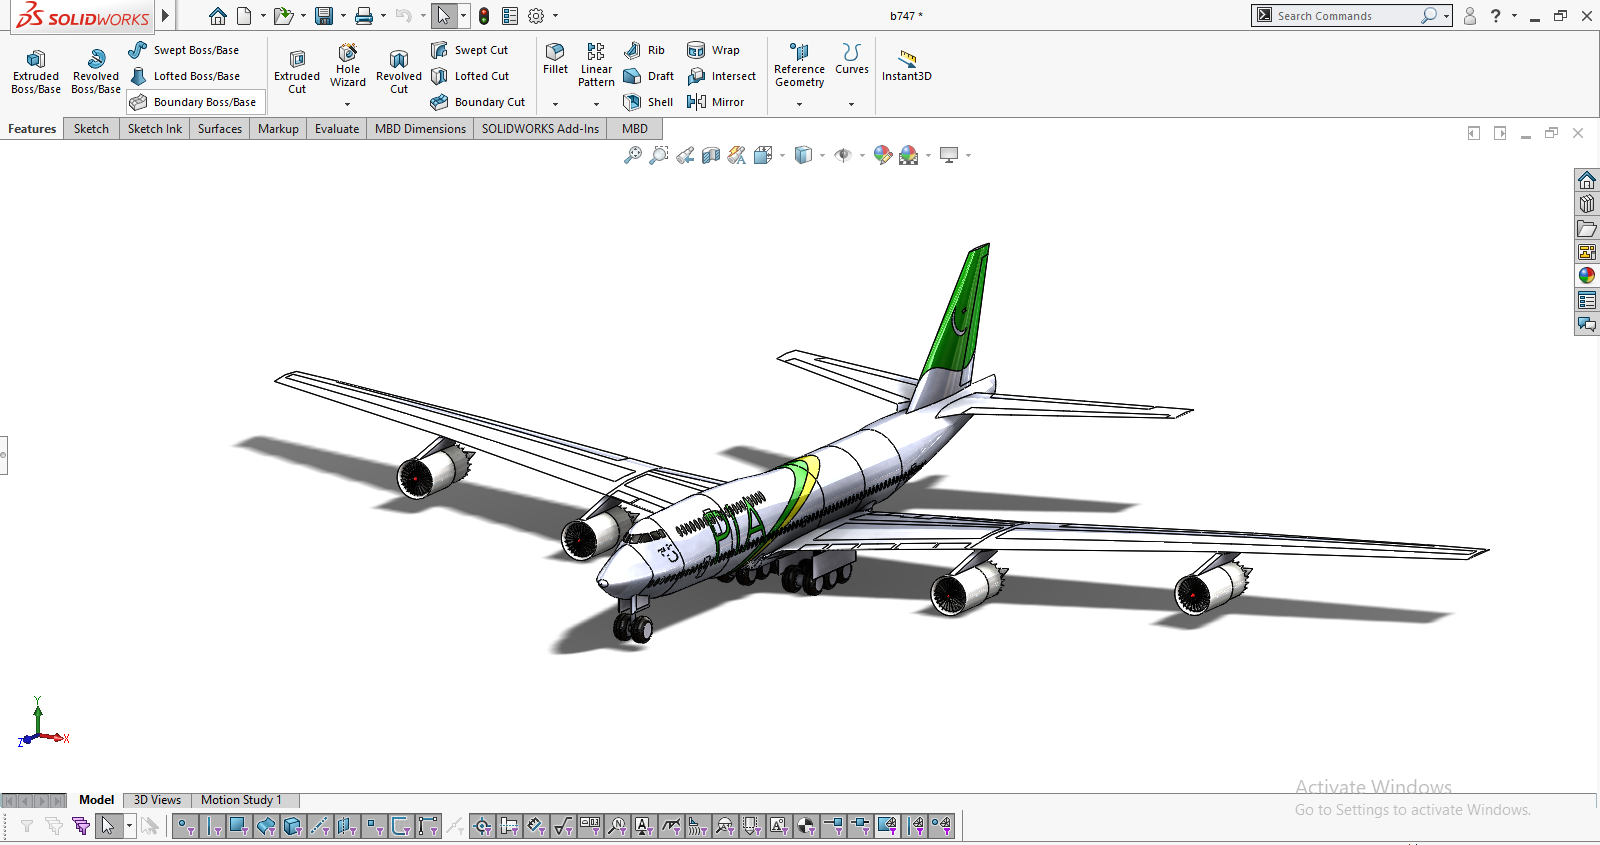Open the Options gear icon
This screenshot has height=845, width=1600.
(x=536, y=16)
